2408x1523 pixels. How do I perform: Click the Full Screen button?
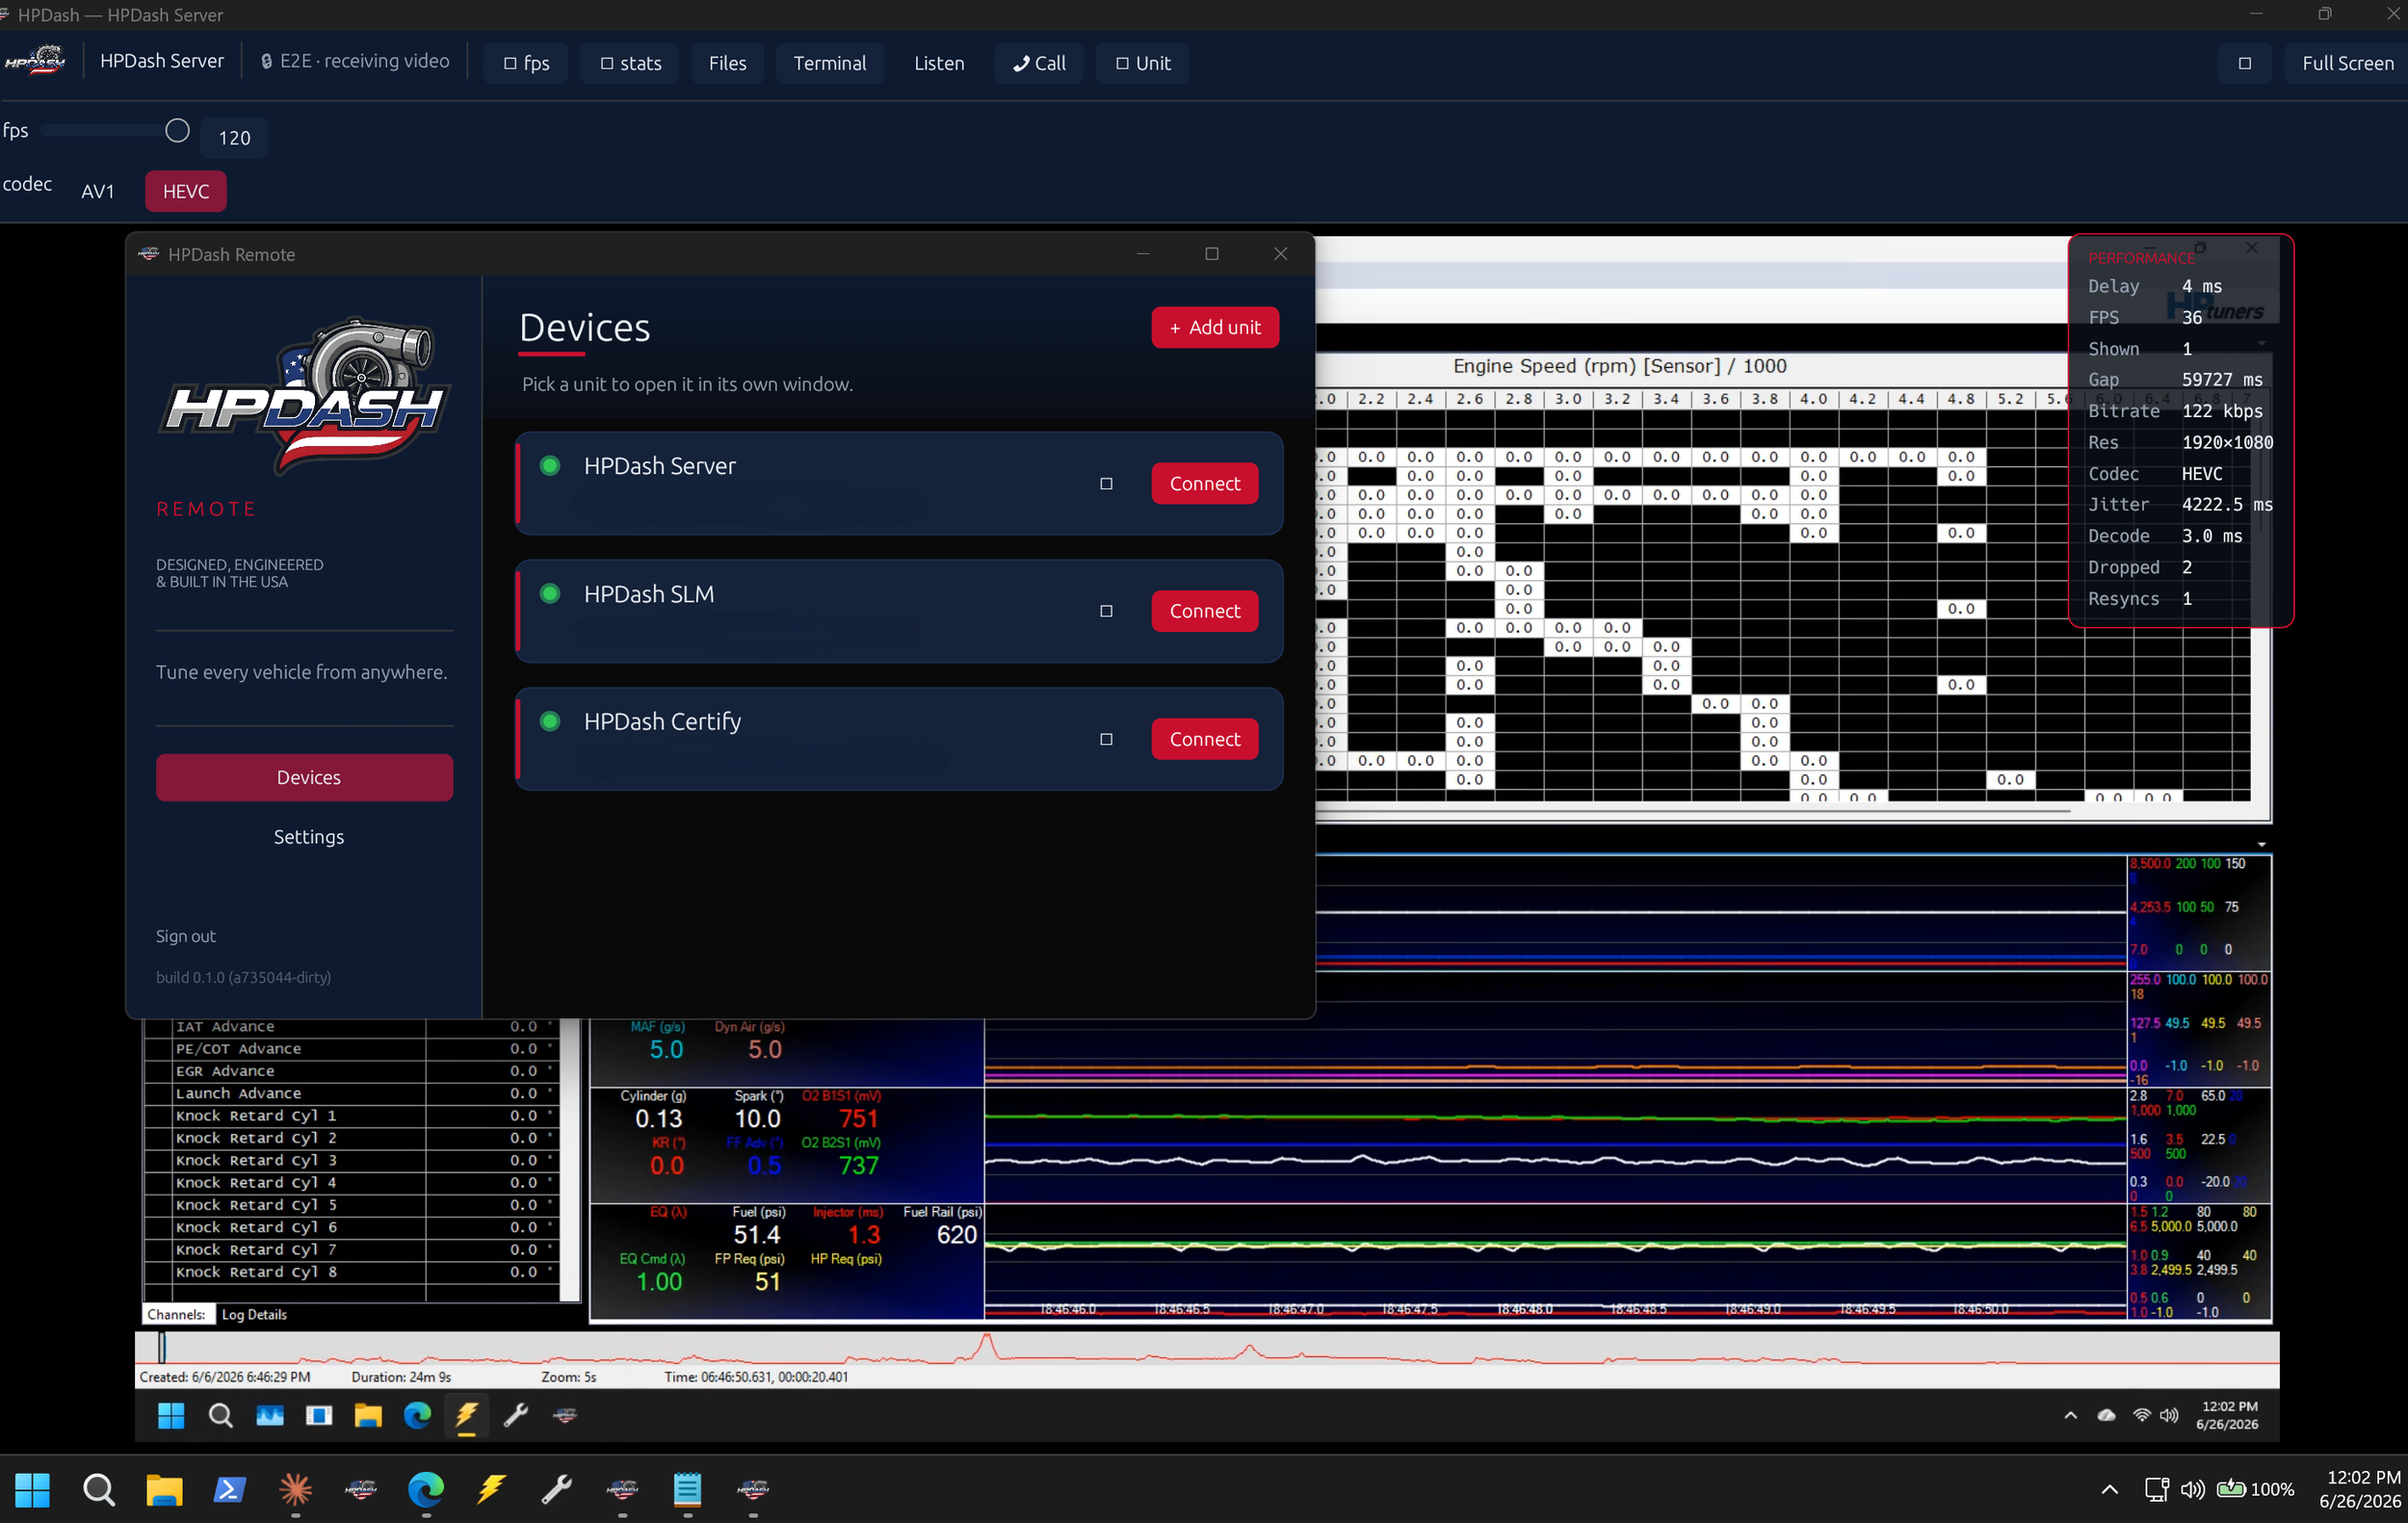2347,63
